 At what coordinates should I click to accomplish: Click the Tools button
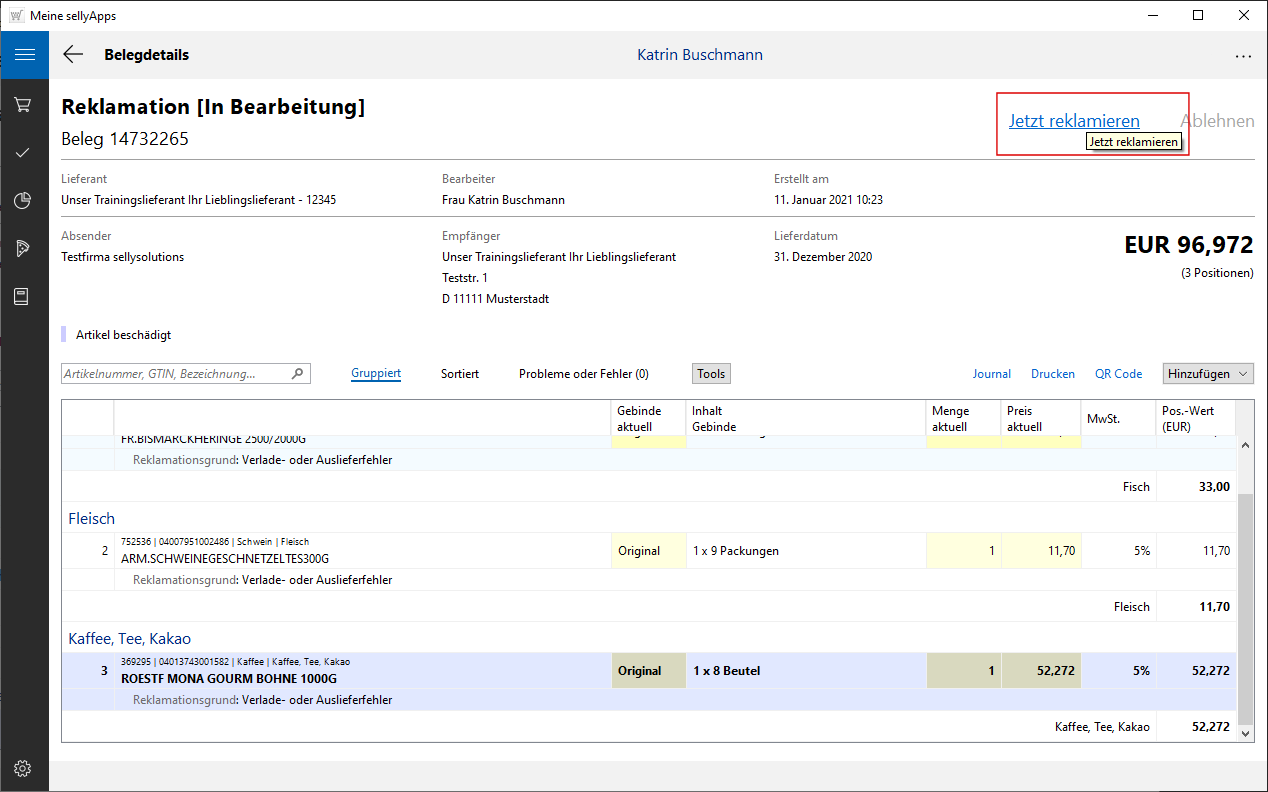tap(711, 374)
